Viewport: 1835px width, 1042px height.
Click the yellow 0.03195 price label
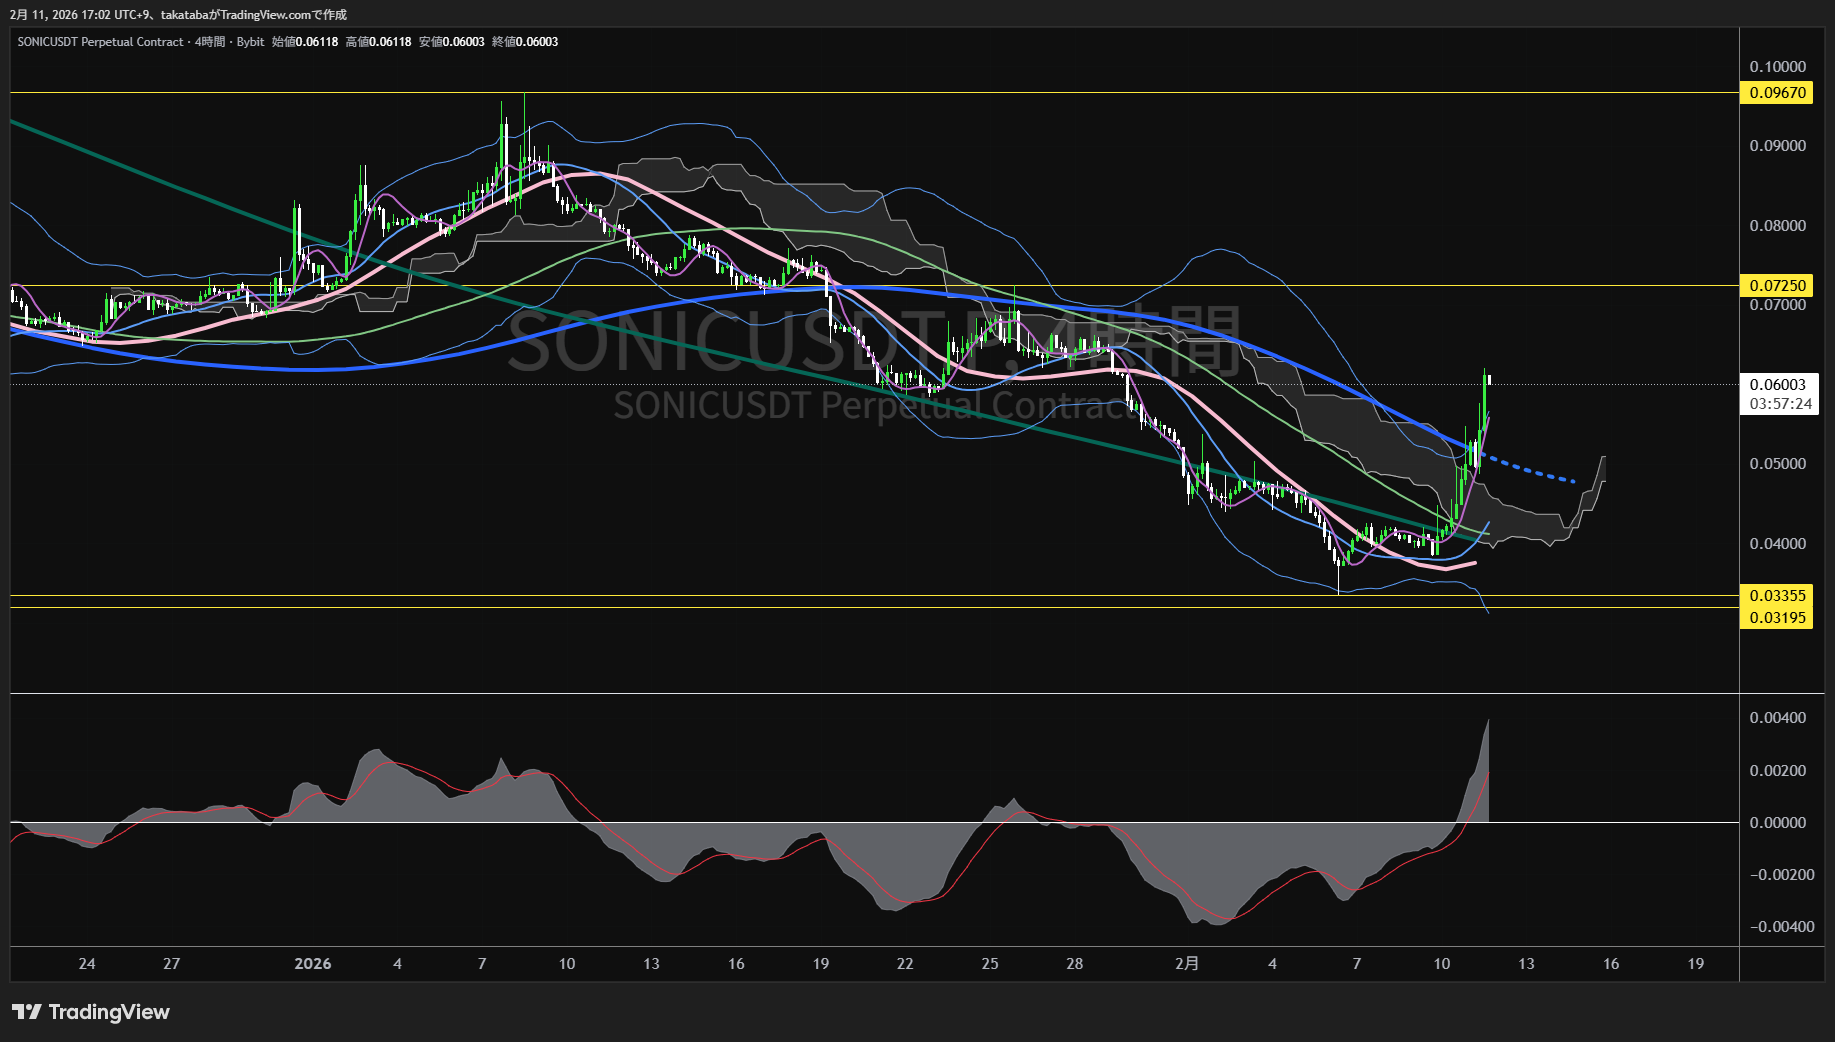1777,618
